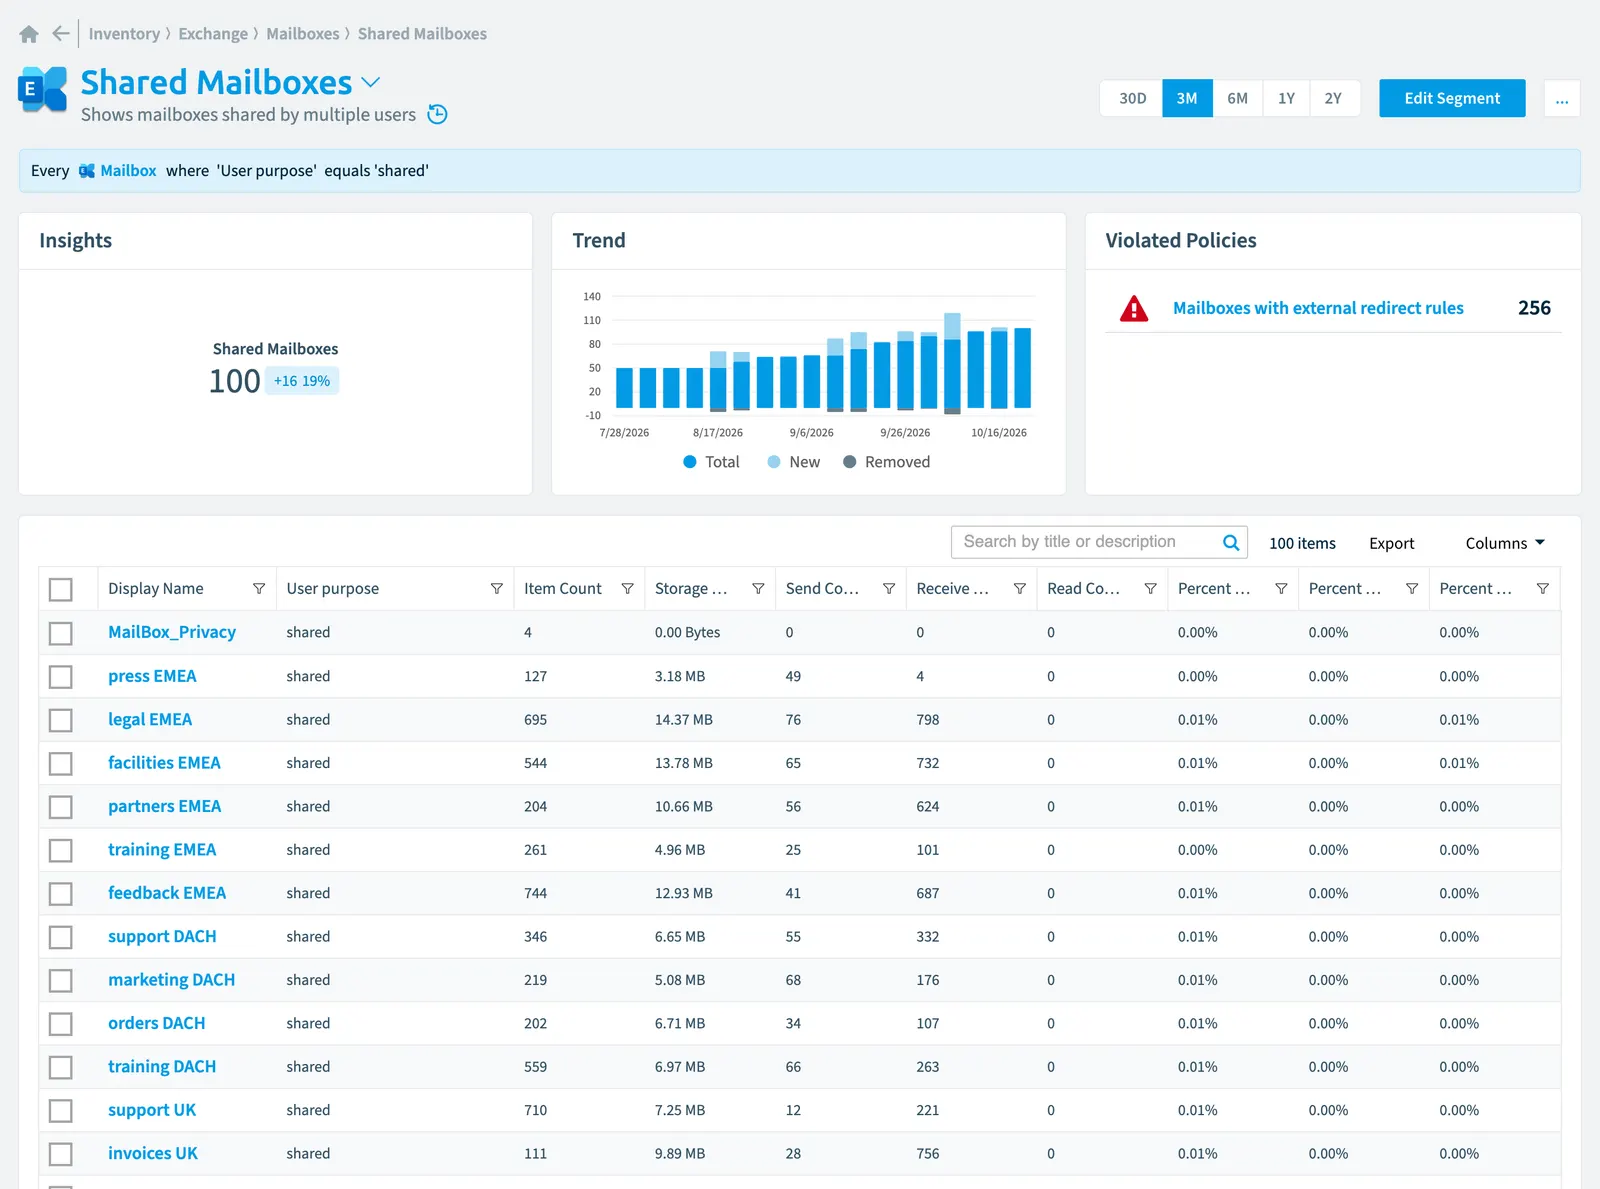
Task: Click the Mailbox link in the query bar
Action: point(128,171)
